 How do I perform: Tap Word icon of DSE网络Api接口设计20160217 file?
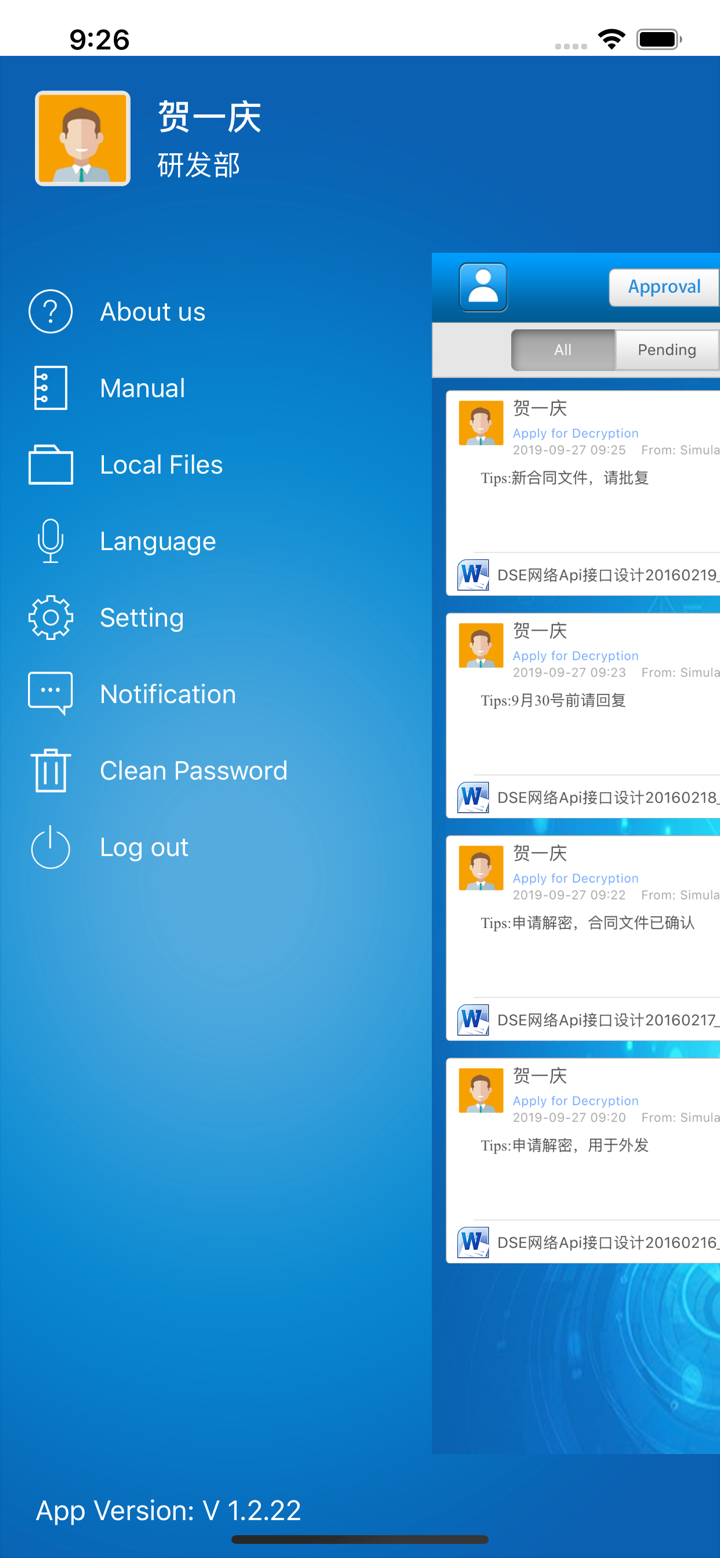[x=474, y=1020]
